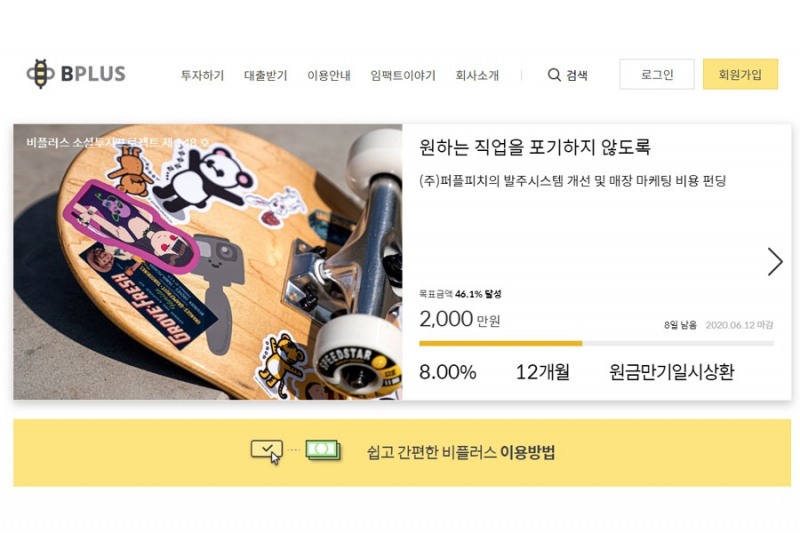This screenshot has width=800, height=533.
Task: Click the yellow 회원가입 button
Action: (740, 74)
